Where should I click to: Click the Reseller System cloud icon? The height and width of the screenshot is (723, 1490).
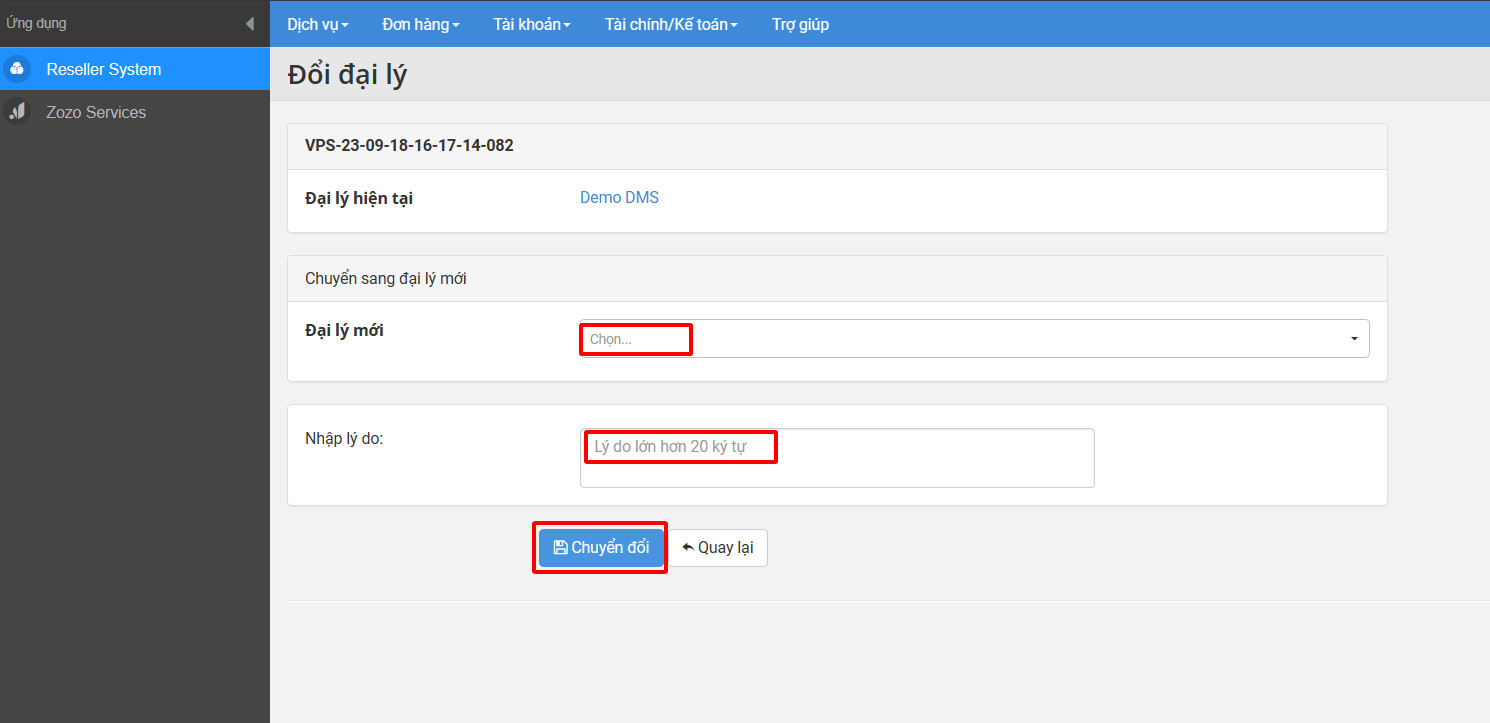(x=16, y=69)
